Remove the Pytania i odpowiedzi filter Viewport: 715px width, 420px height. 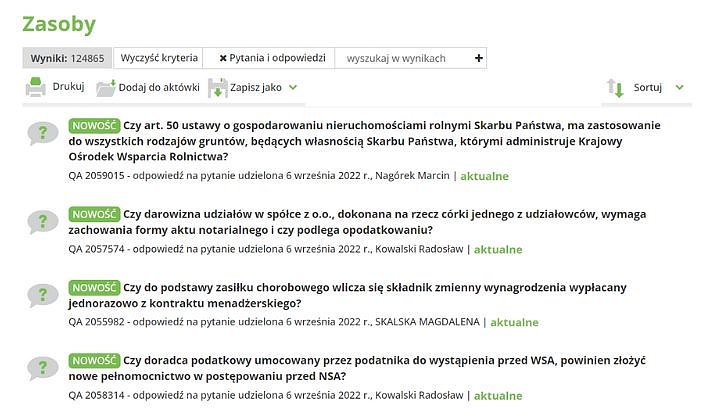click(223, 58)
